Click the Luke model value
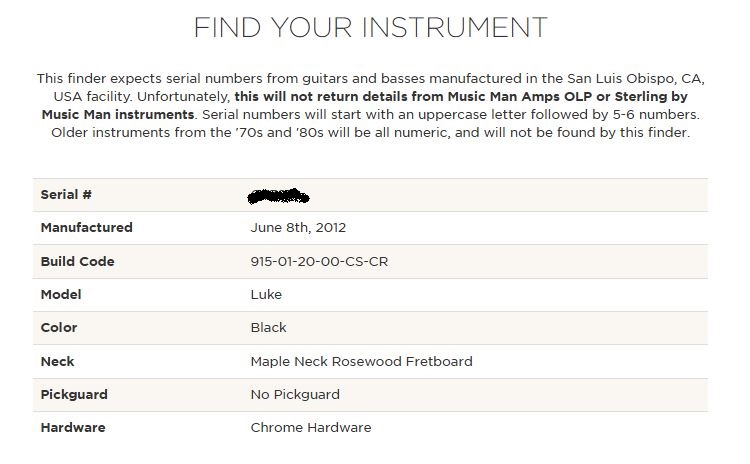The height and width of the screenshot is (464, 750). coord(266,295)
